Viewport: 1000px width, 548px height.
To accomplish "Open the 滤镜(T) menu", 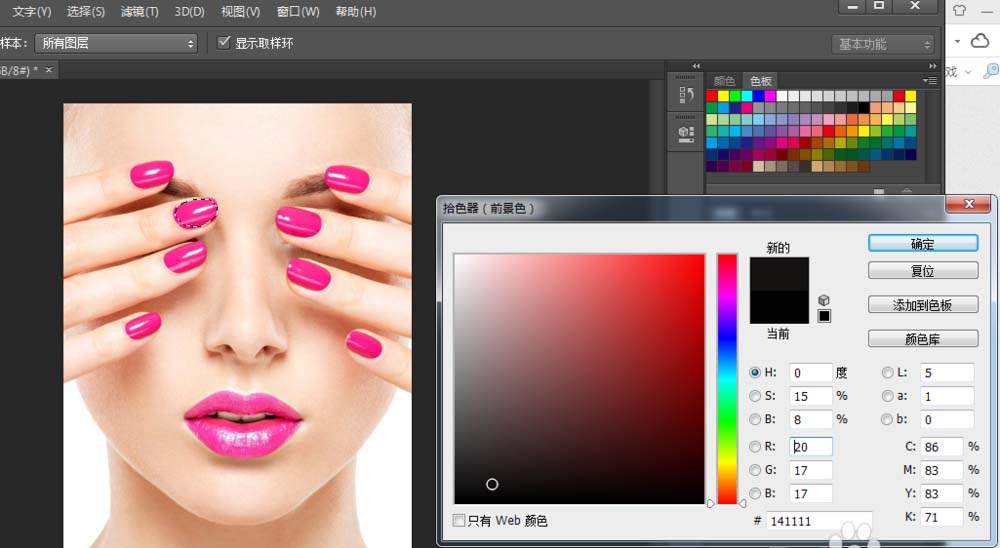I will point(139,12).
